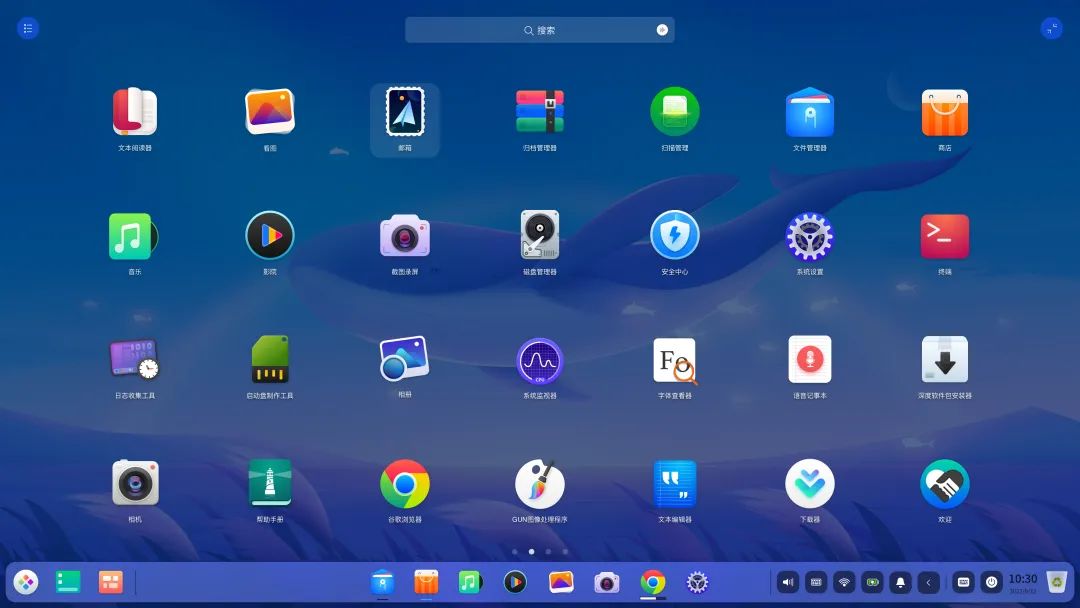1080x608 pixels.
Task: Open the 安全中心 security center
Action: (x=675, y=235)
